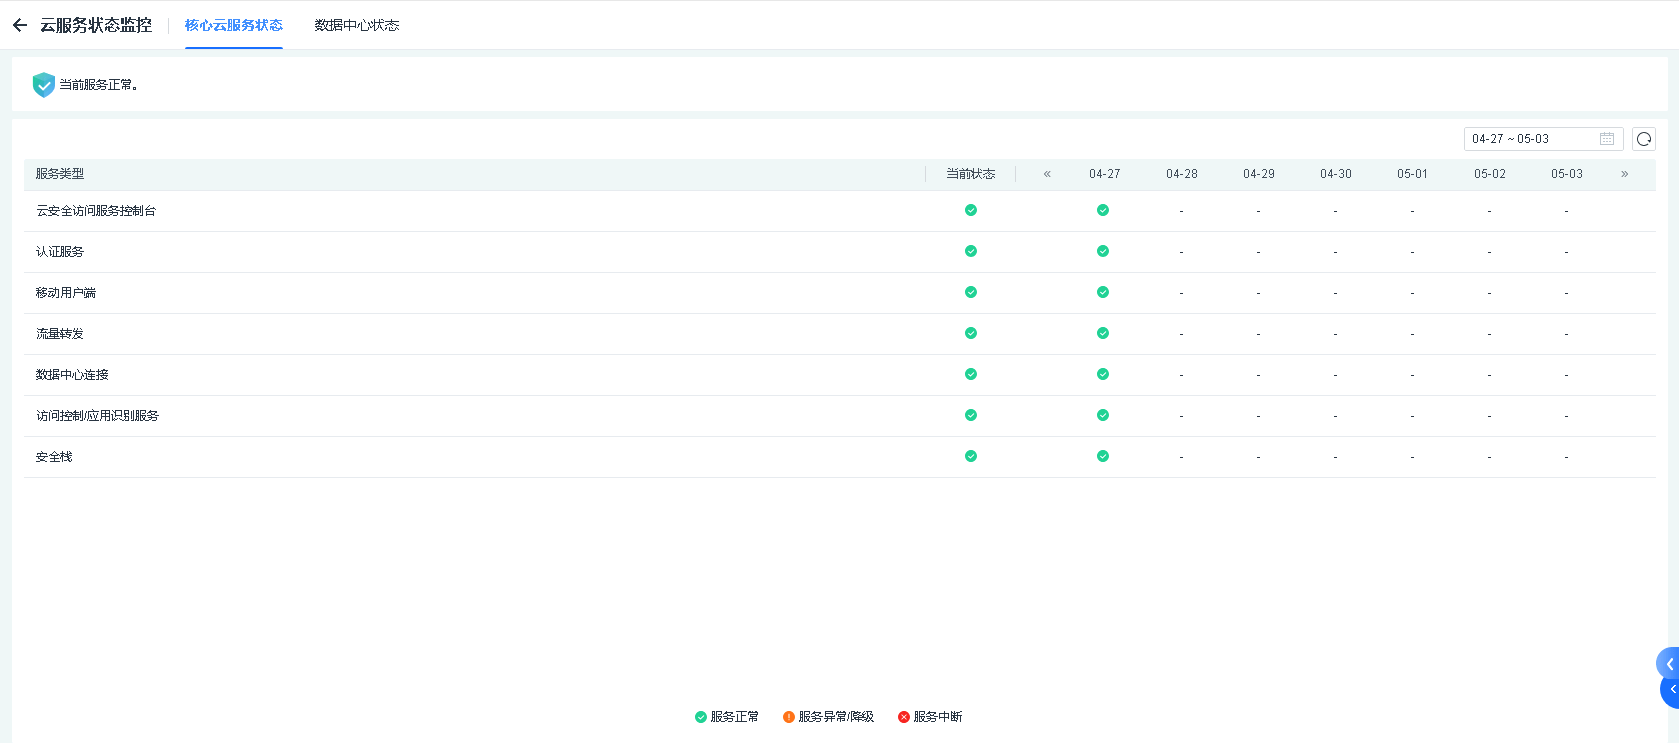Click current status icon for 流量转发
Viewport: 1679px width, 743px height.
pyautogui.click(x=970, y=333)
